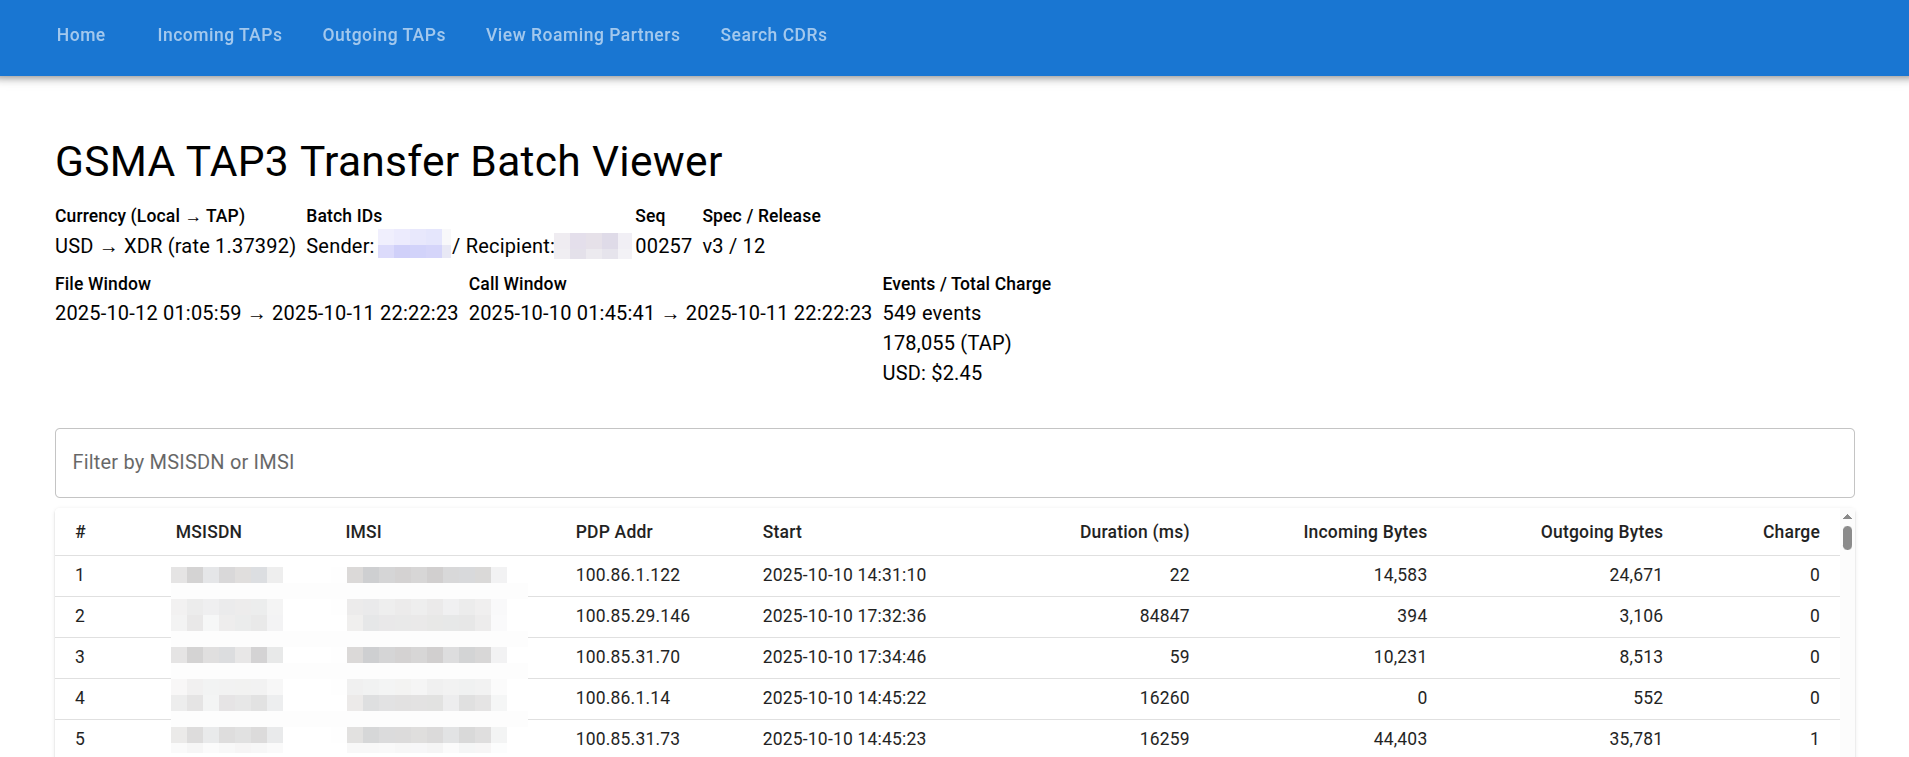Click the # column header
Image resolution: width=1909 pixels, height=757 pixels.
[80, 532]
